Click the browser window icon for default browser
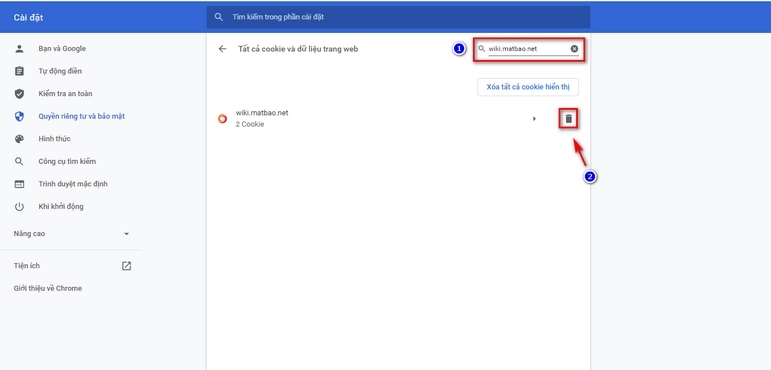The height and width of the screenshot is (370, 771). pos(19,184)
